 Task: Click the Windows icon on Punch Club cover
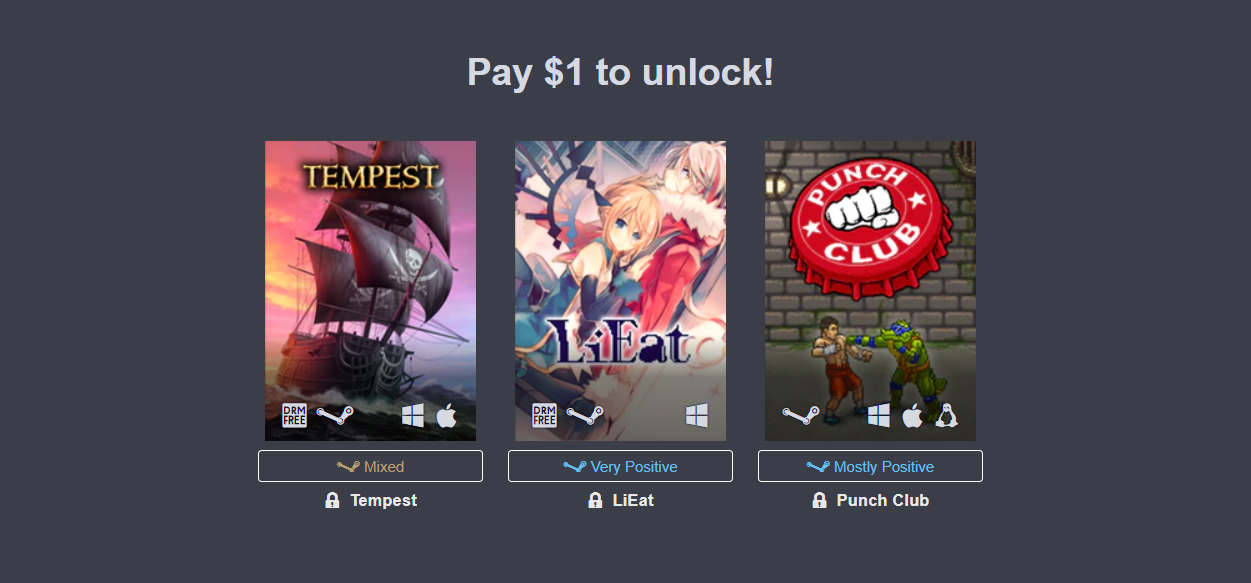[x=879, y=415]
